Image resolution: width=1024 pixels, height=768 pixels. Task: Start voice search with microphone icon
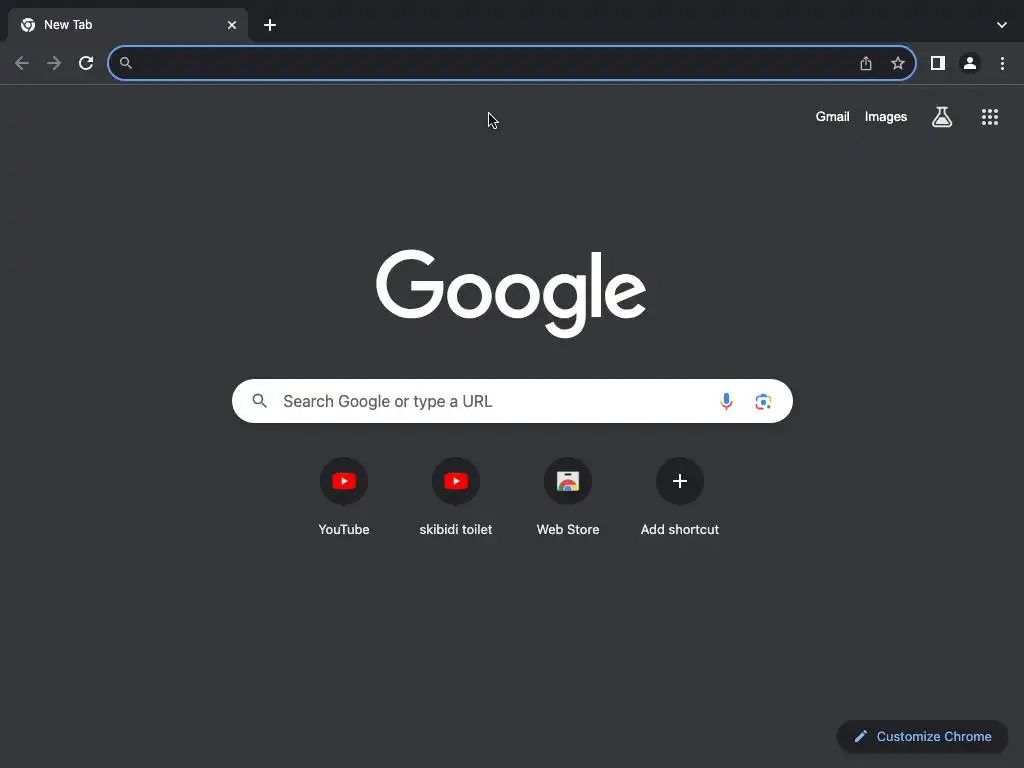pyautogui.click(x=726, y=401)
